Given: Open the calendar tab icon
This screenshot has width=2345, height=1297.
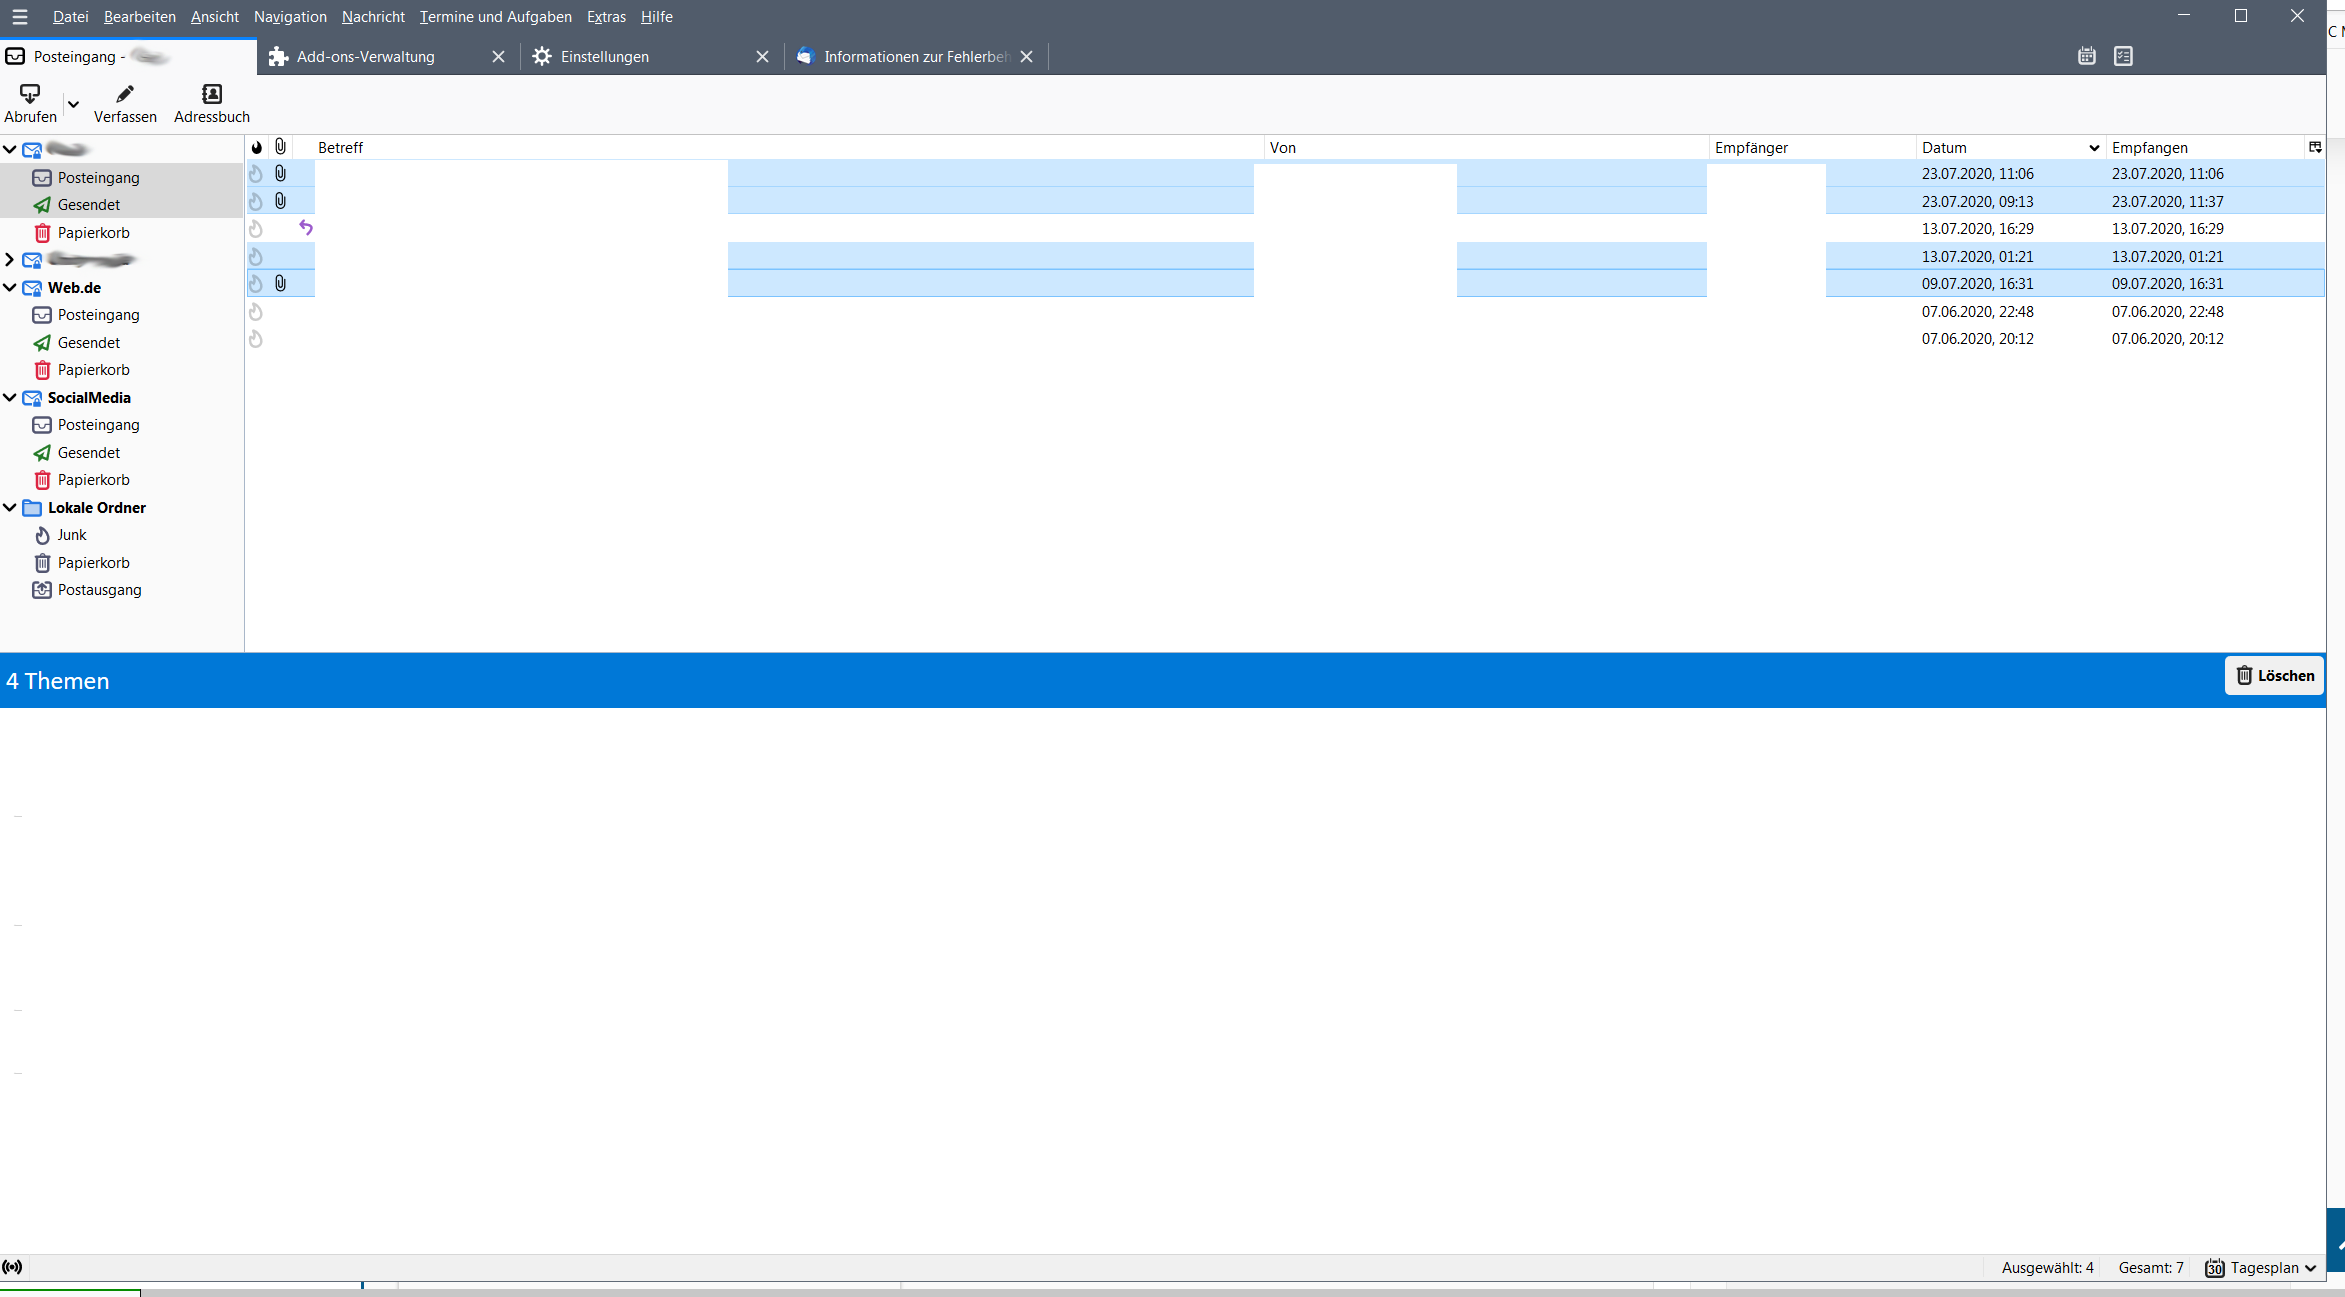Looking at the screenshot, I should point(2087,56).
